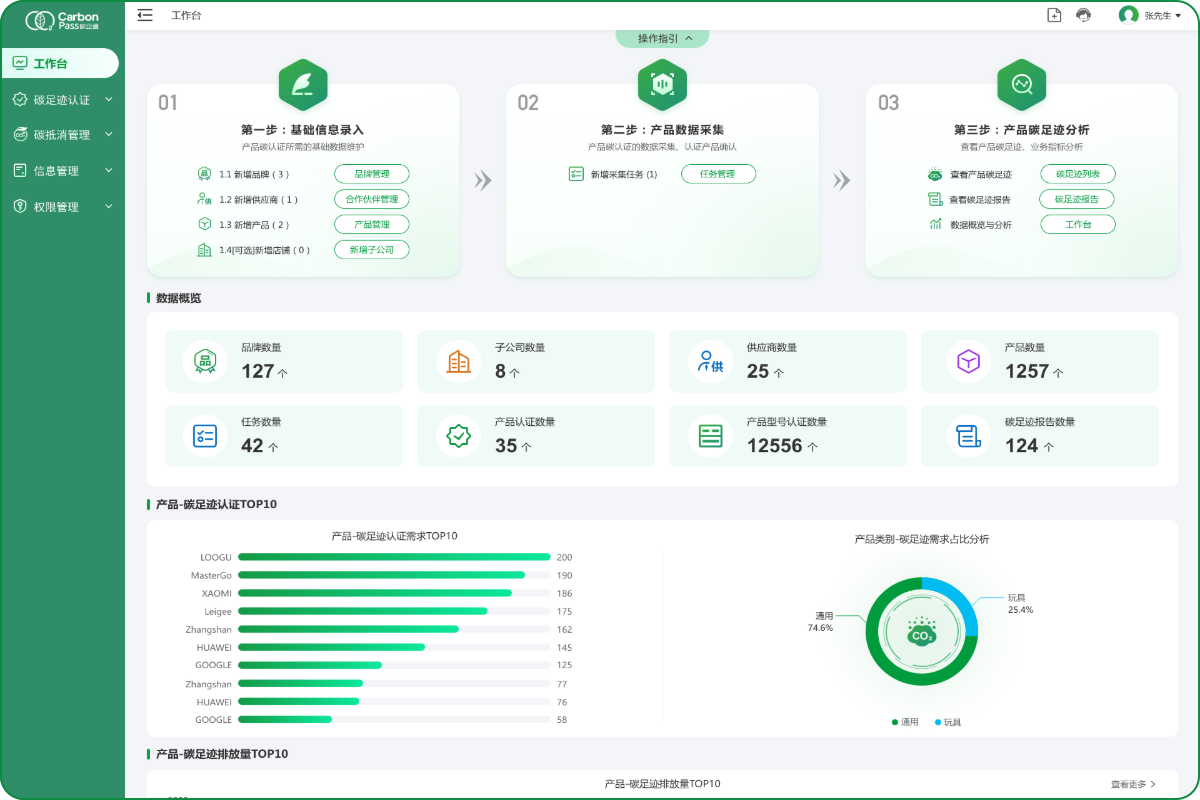Toggle the 玩具 legend item in pie chart
Screen dimensions: 1200x800
(x=947, y=722)
